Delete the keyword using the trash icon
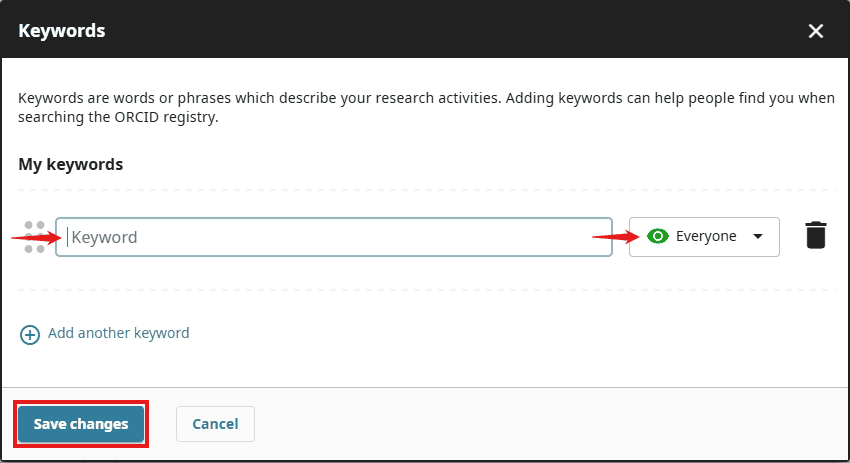This screenshot has height=463, width=850. pos(816,236)
